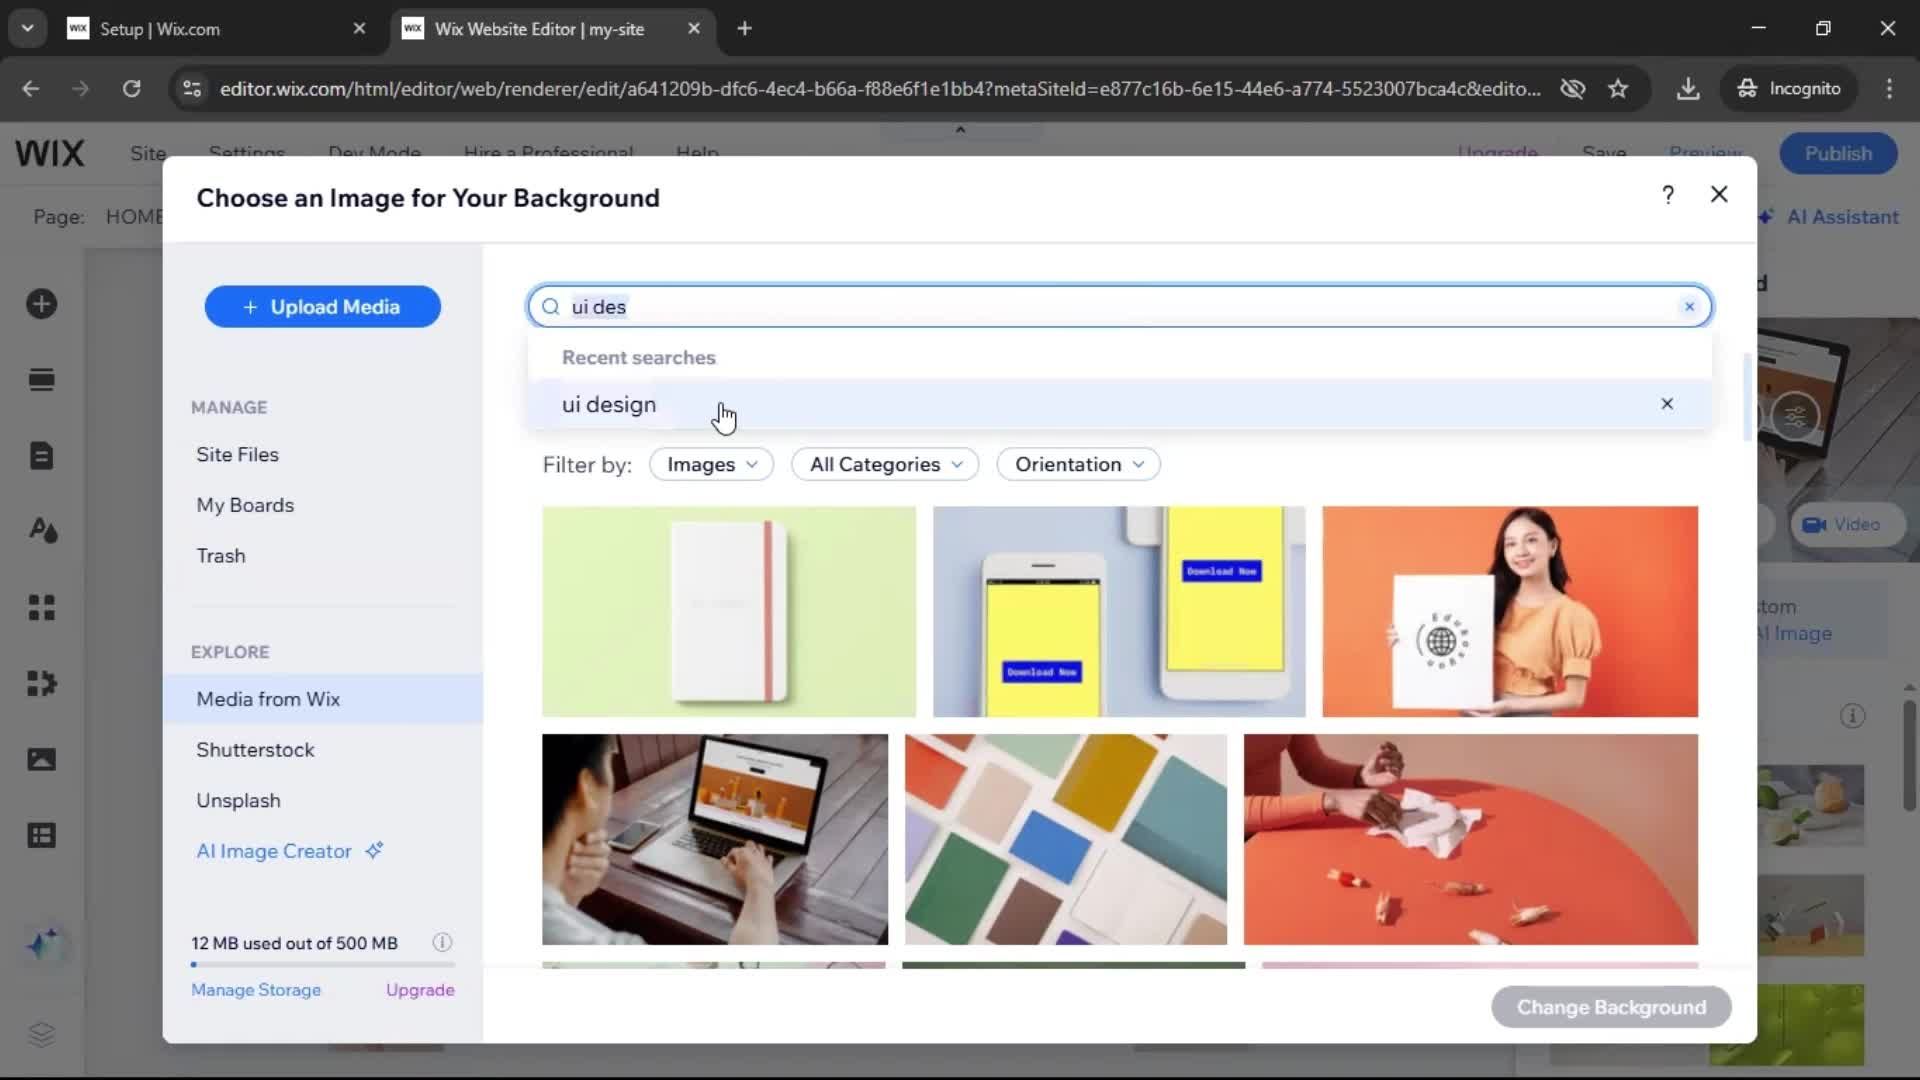Collapse the top bar with the chevron arrow
The width and height of the screenshot is (1920, 1080).
tap(960, 130)
